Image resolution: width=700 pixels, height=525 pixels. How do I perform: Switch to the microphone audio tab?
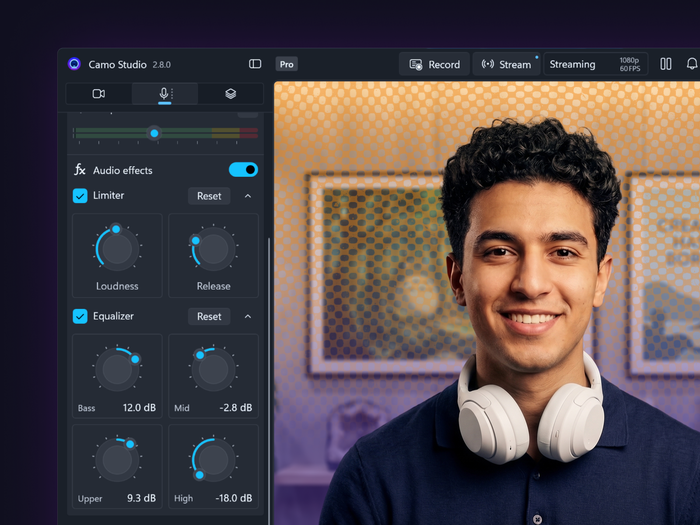(165, 94)
